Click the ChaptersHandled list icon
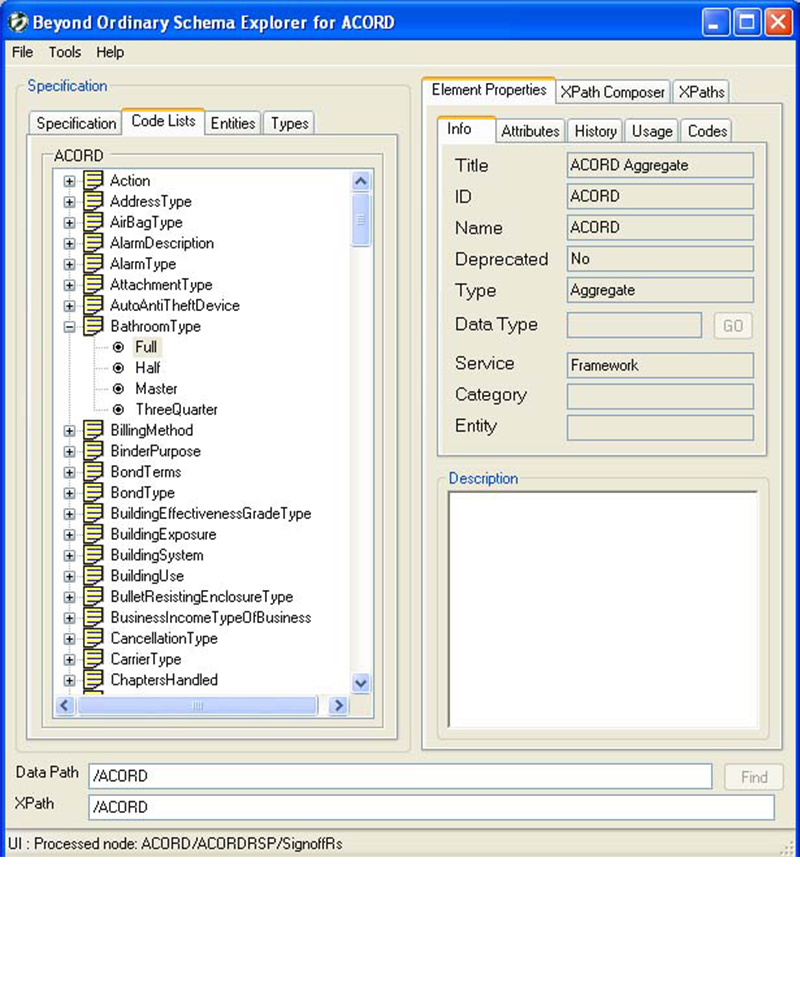Image resolution: width=800 pixels, height=1000 pixels. 94,680
